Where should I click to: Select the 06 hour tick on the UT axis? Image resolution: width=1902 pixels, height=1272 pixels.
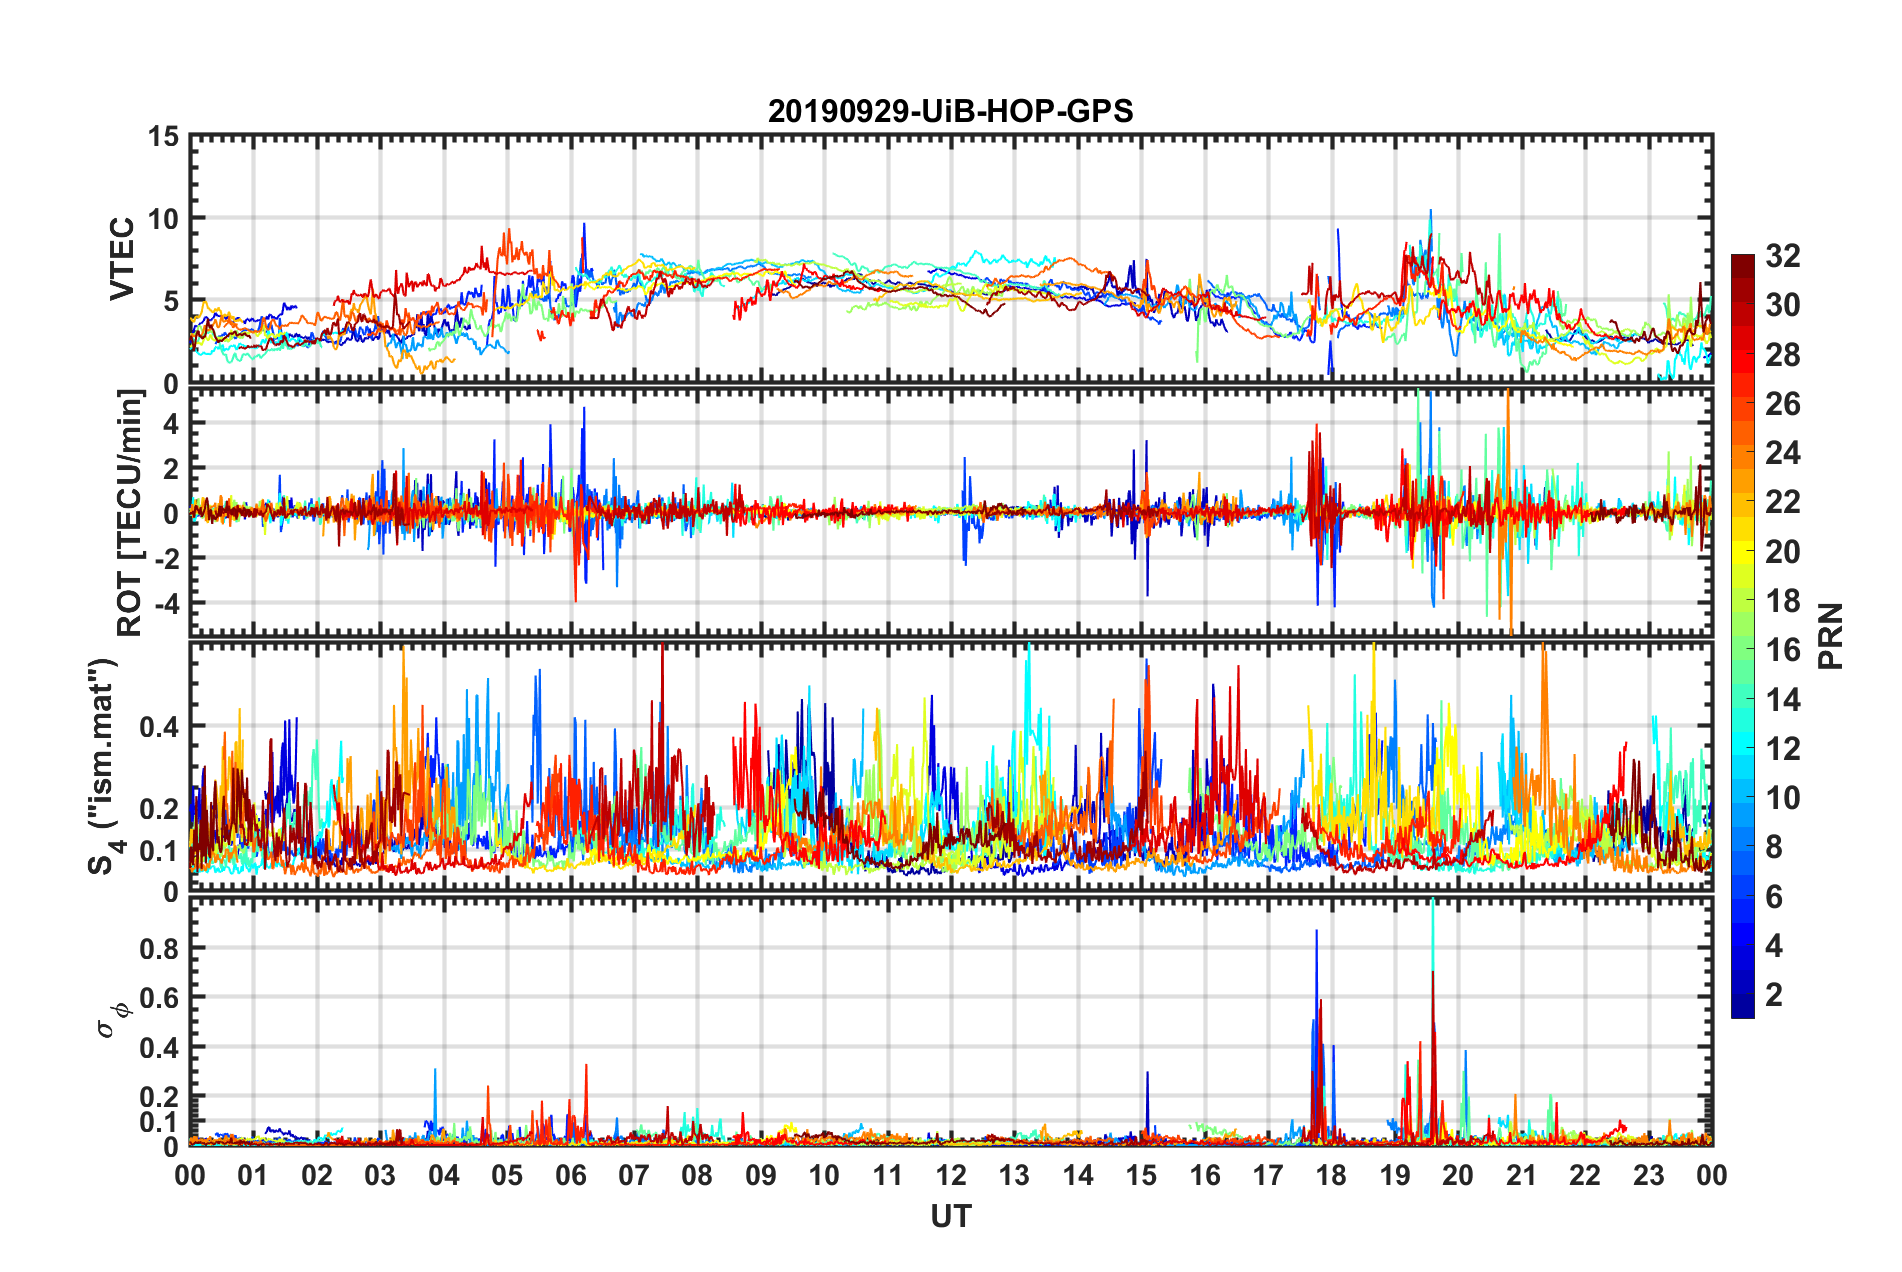coord(571,1175)
